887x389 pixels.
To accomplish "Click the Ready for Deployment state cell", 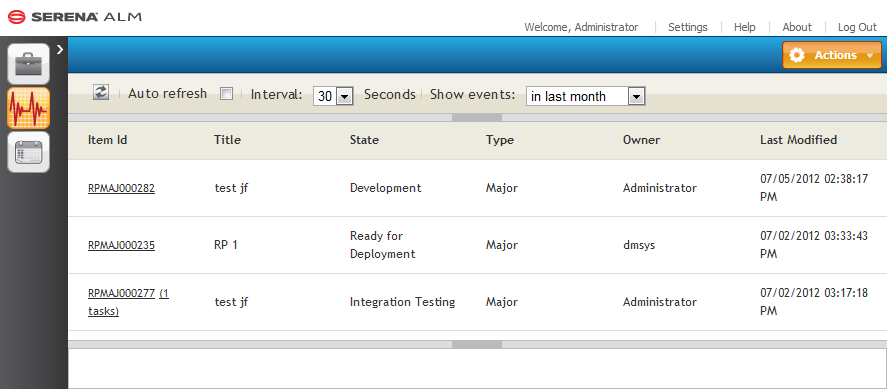I will click(382, 245).
